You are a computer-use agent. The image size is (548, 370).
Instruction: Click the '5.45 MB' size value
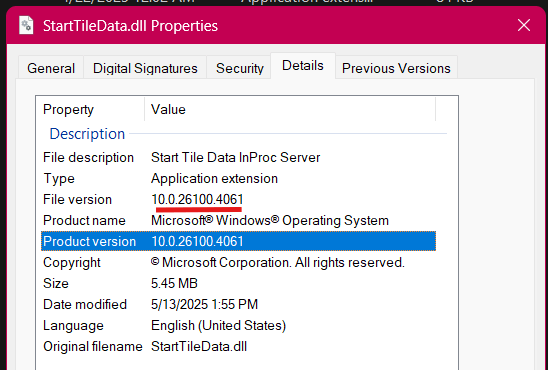click(x=174, y=283)
